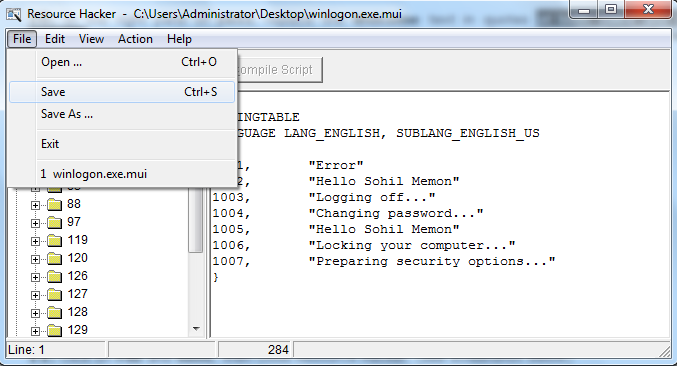Select the folder icon for resource 126
The image size is (677, 366).
coord(54,276)
